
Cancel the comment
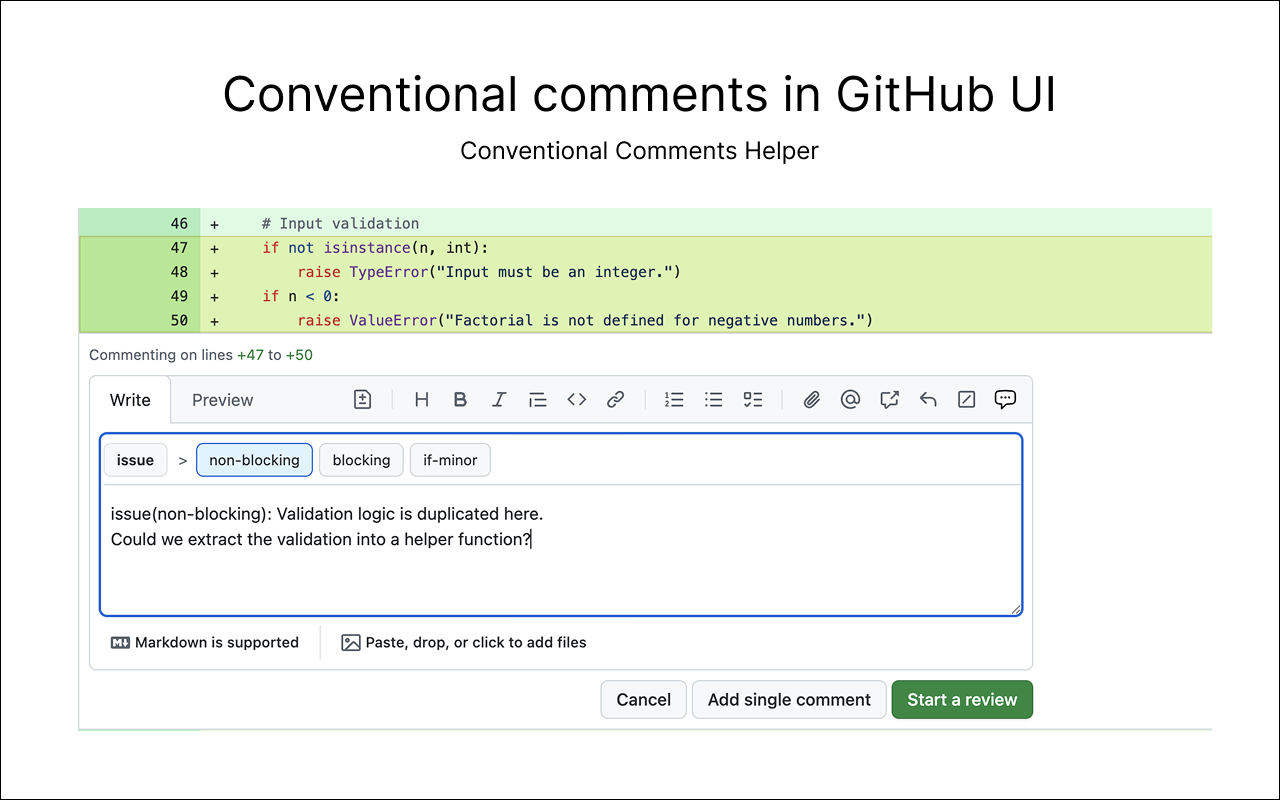(643, 700)
